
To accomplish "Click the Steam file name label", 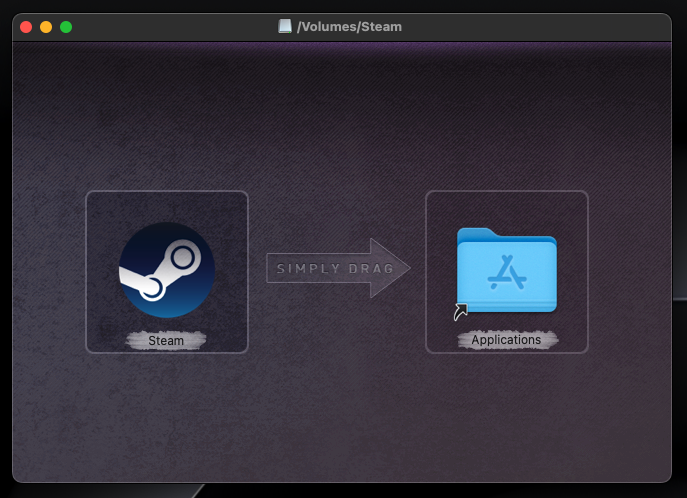I will pos(166,340).
